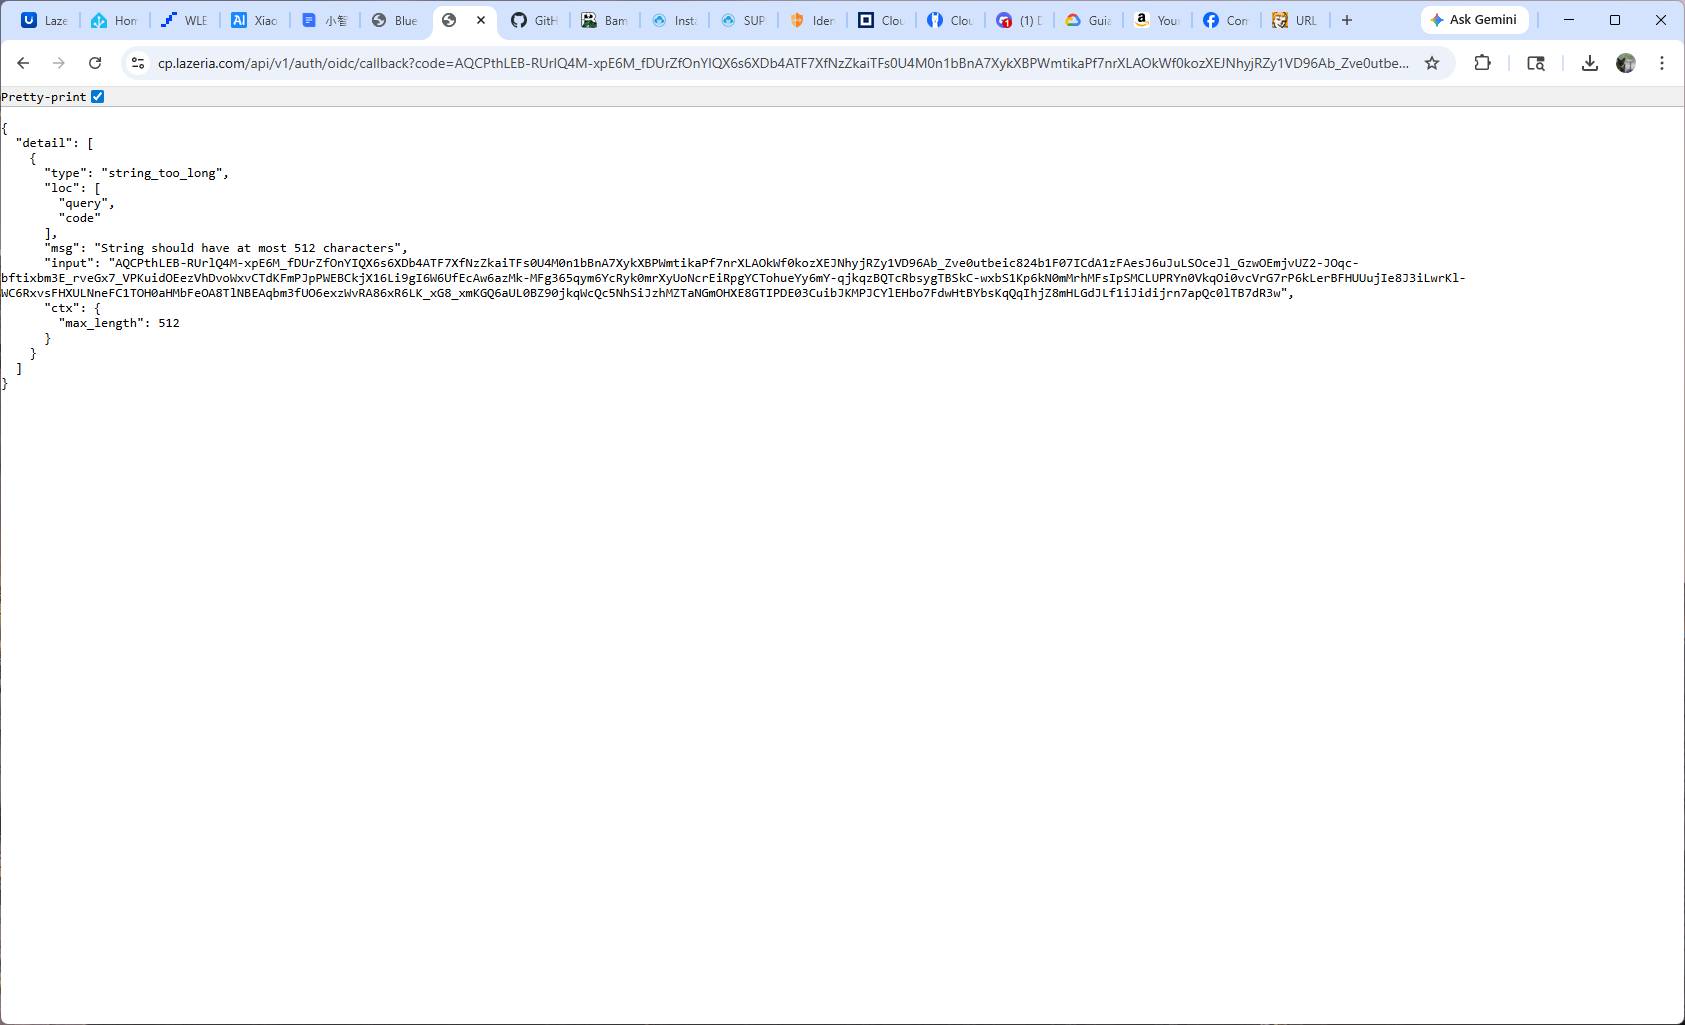Click the Ask Gemini button
1685x1025 pixels.
[x=1475, y=20]
